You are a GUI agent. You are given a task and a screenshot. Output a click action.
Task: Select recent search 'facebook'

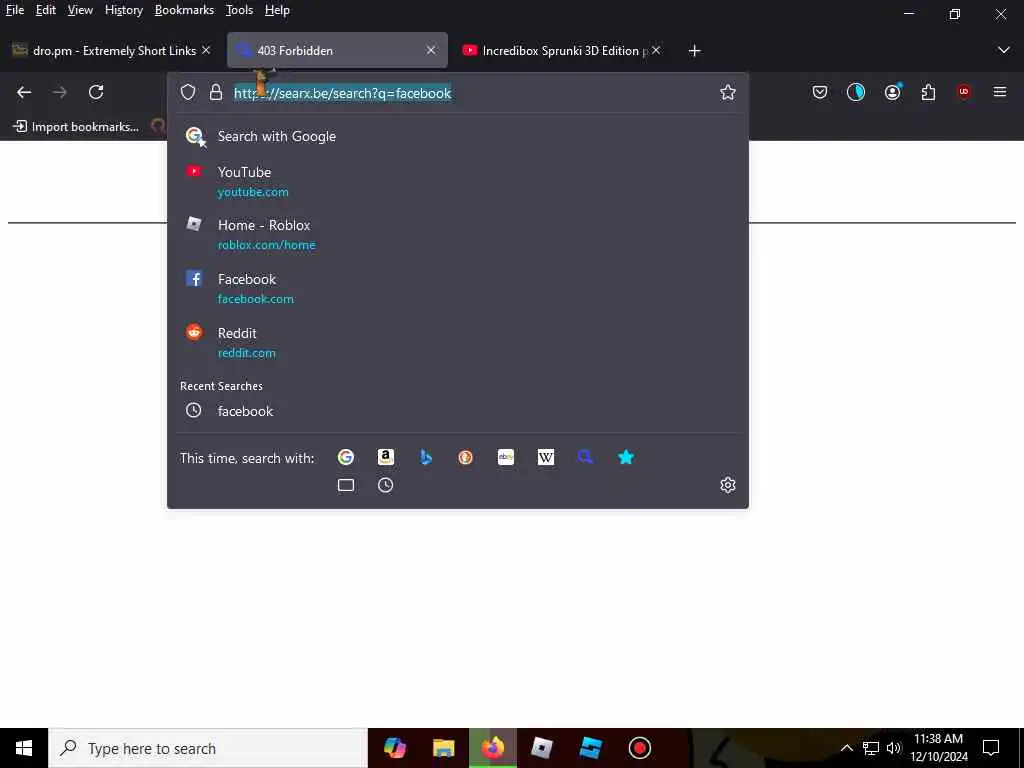pos(457,411)
